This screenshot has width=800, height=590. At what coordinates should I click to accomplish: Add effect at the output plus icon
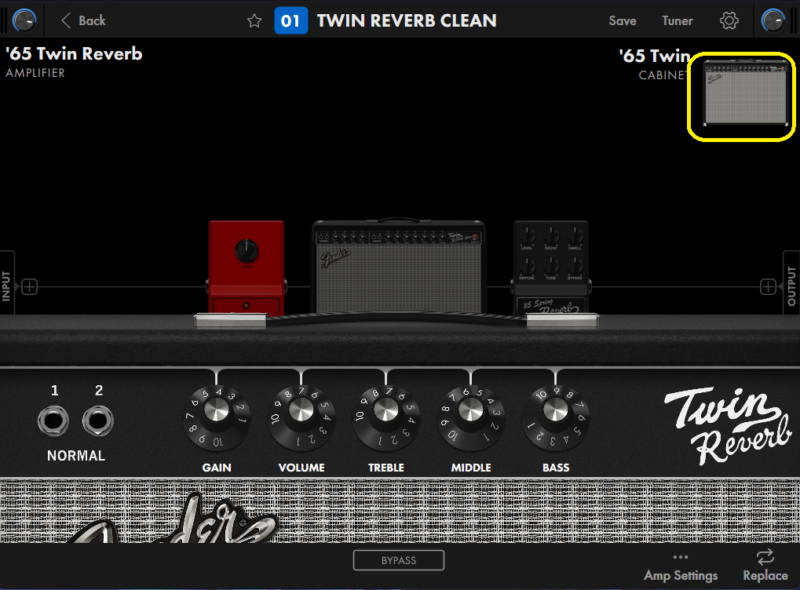(x=767, y=287)
